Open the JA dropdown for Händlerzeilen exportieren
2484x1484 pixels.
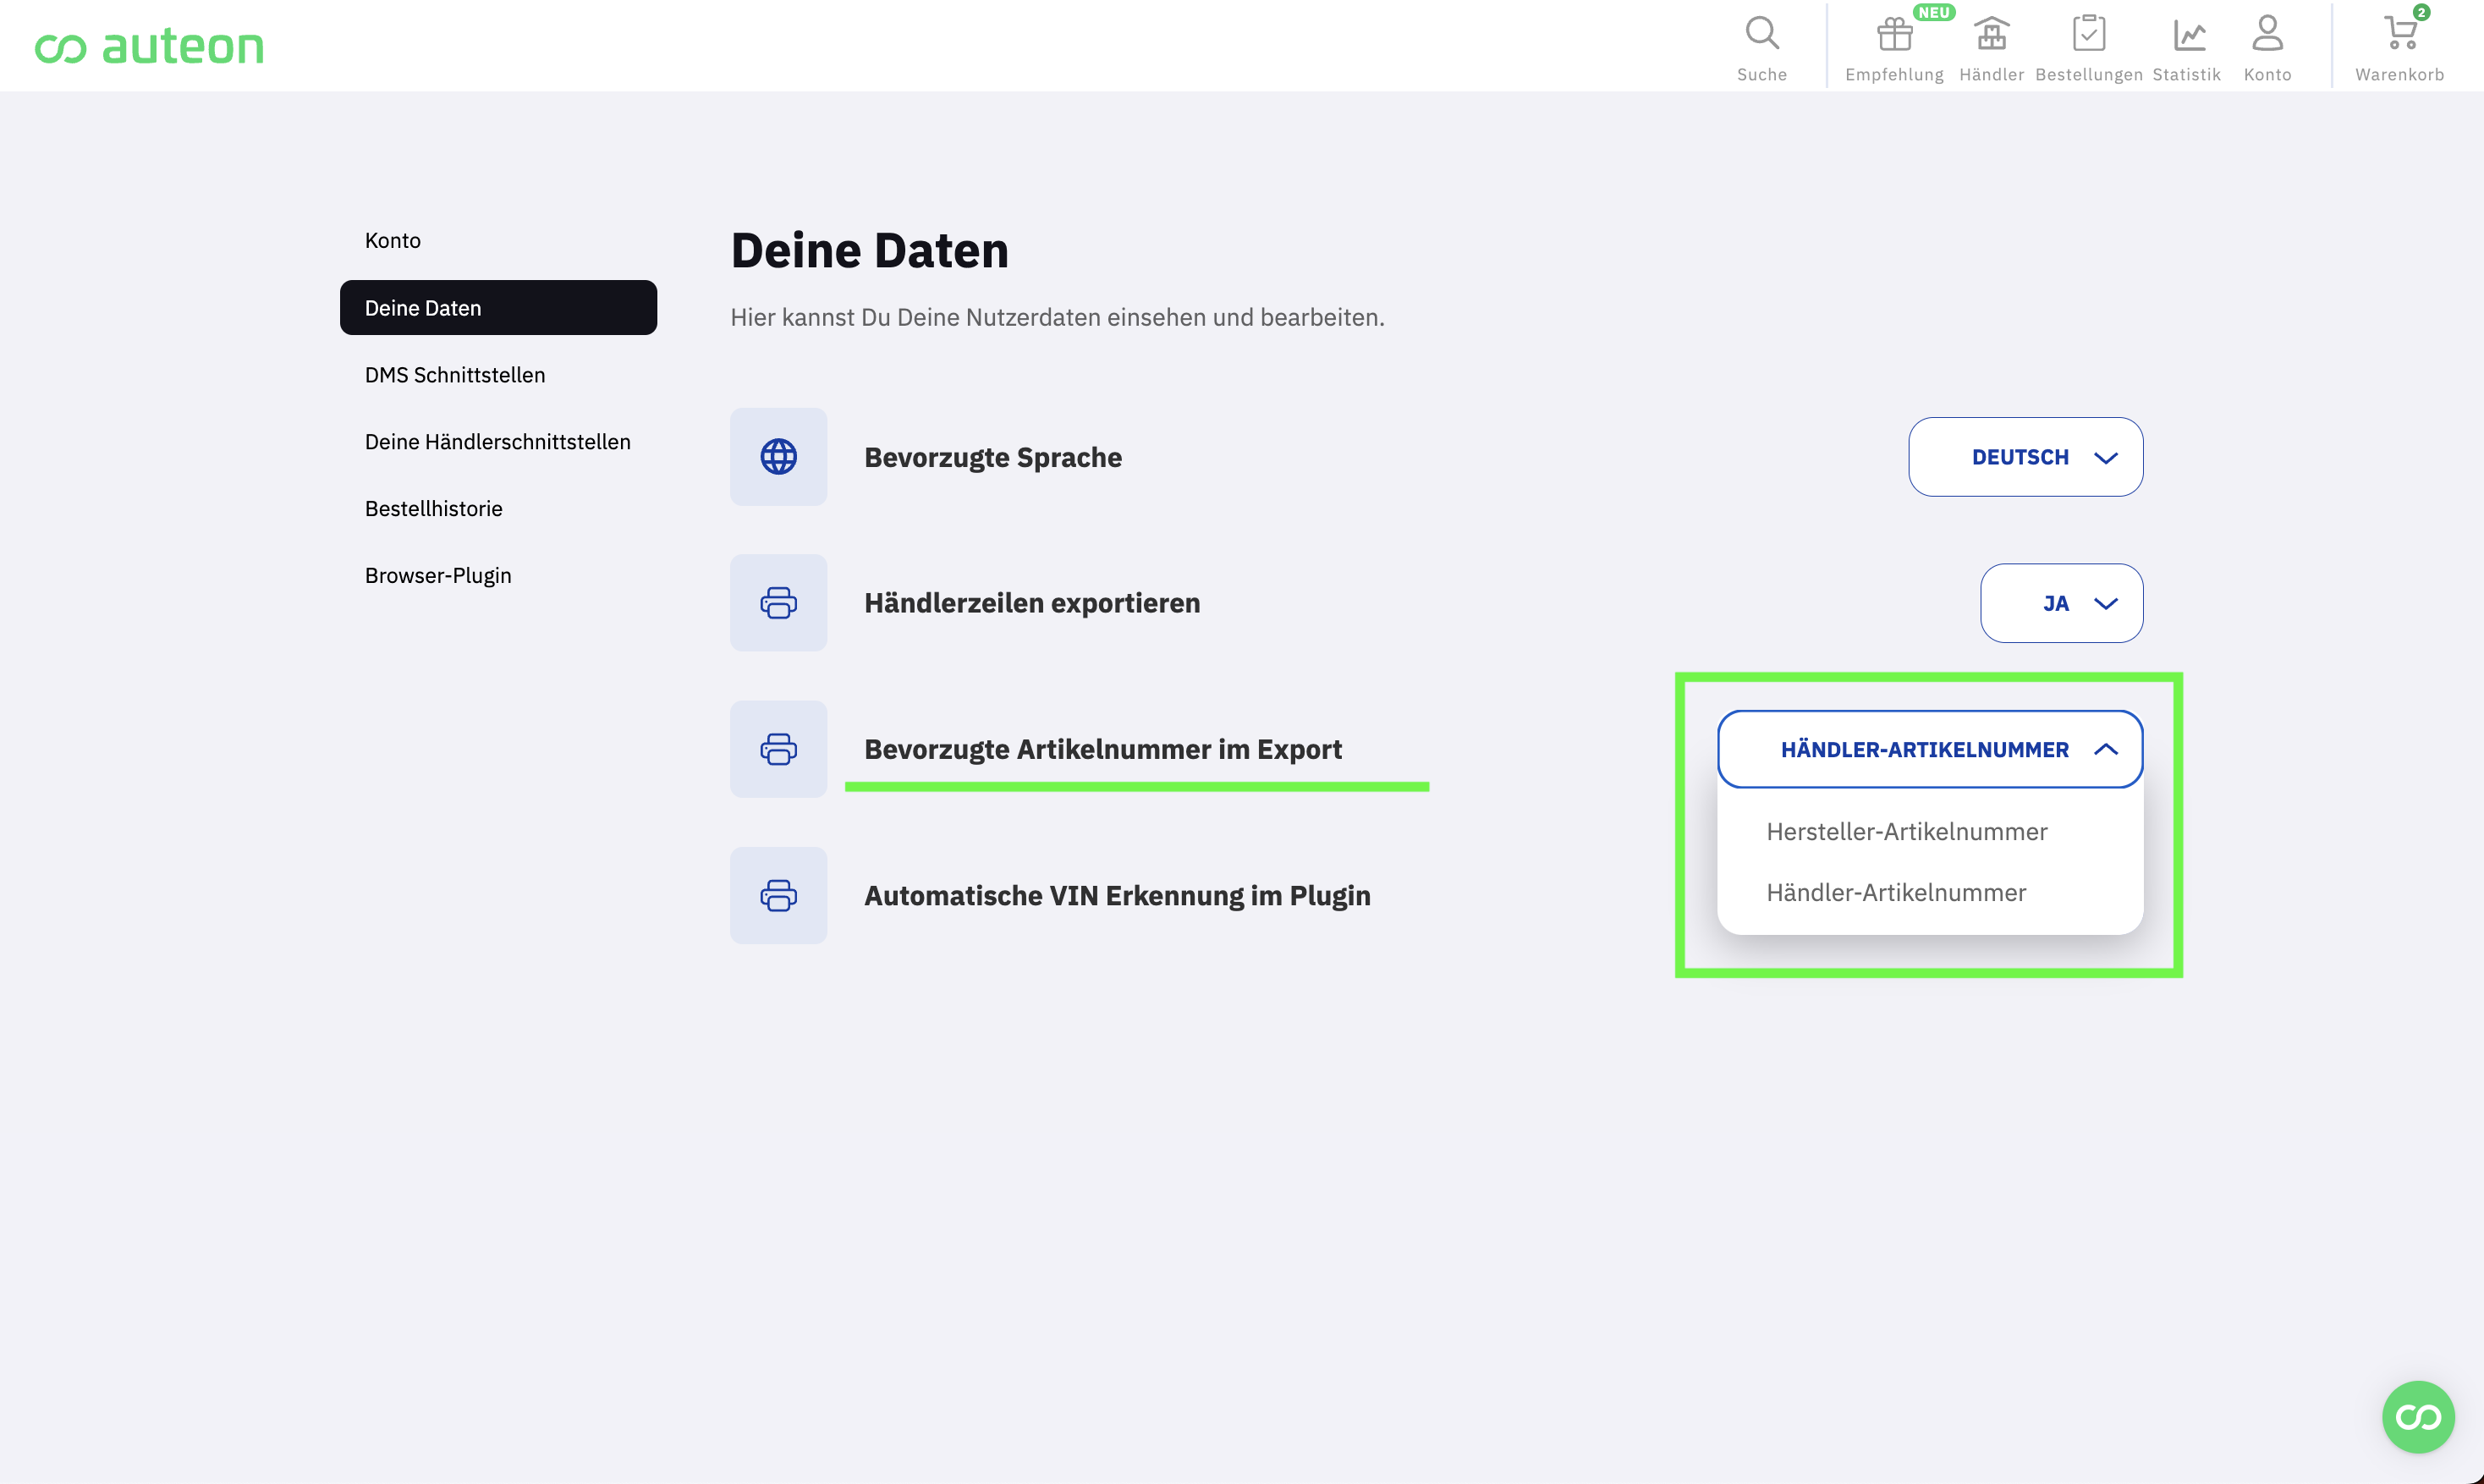tap(2061, 603)
